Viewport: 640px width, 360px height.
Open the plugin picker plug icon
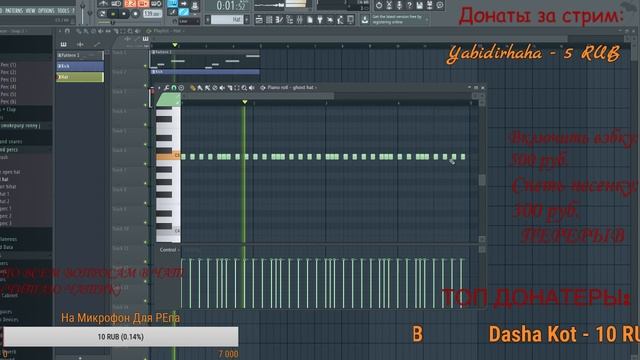[x=320, y=20]
